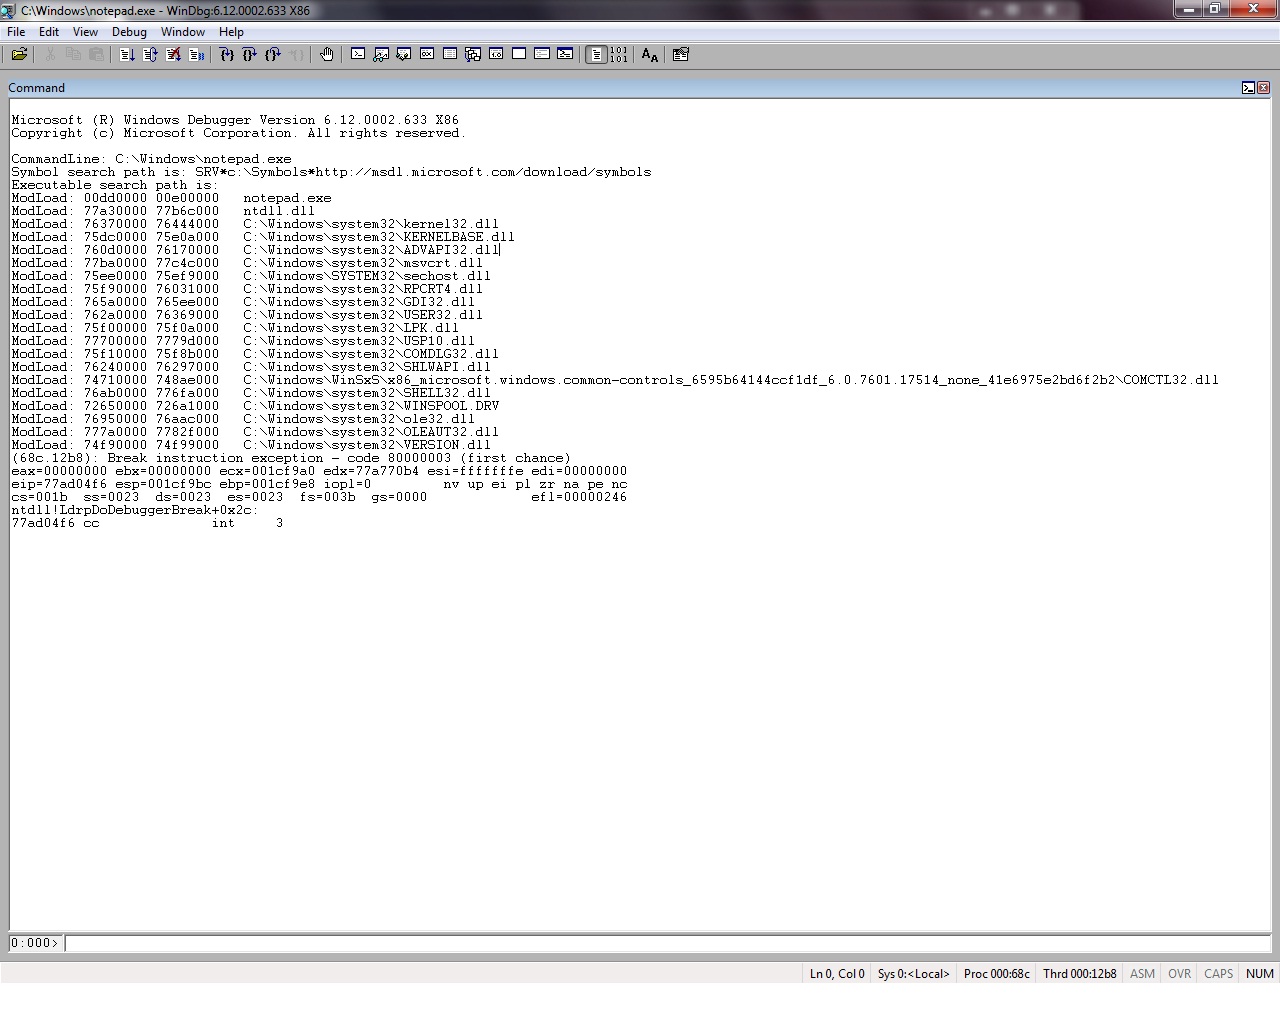1280x1024 pixels.
Task: Open the Registers window icon
Action: [x=427, y=55]
